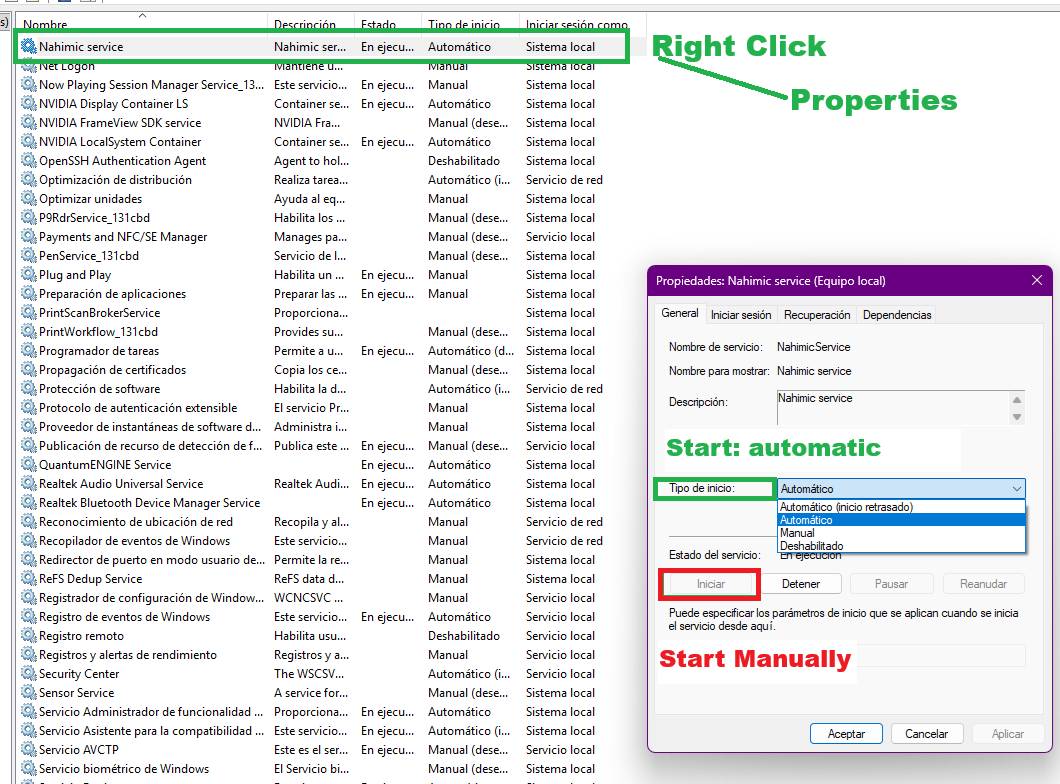This screenshot has height=784, width=1060.
Task: Open the Tipo de inicio dropdown arrow
Action: pos(1016,489)
